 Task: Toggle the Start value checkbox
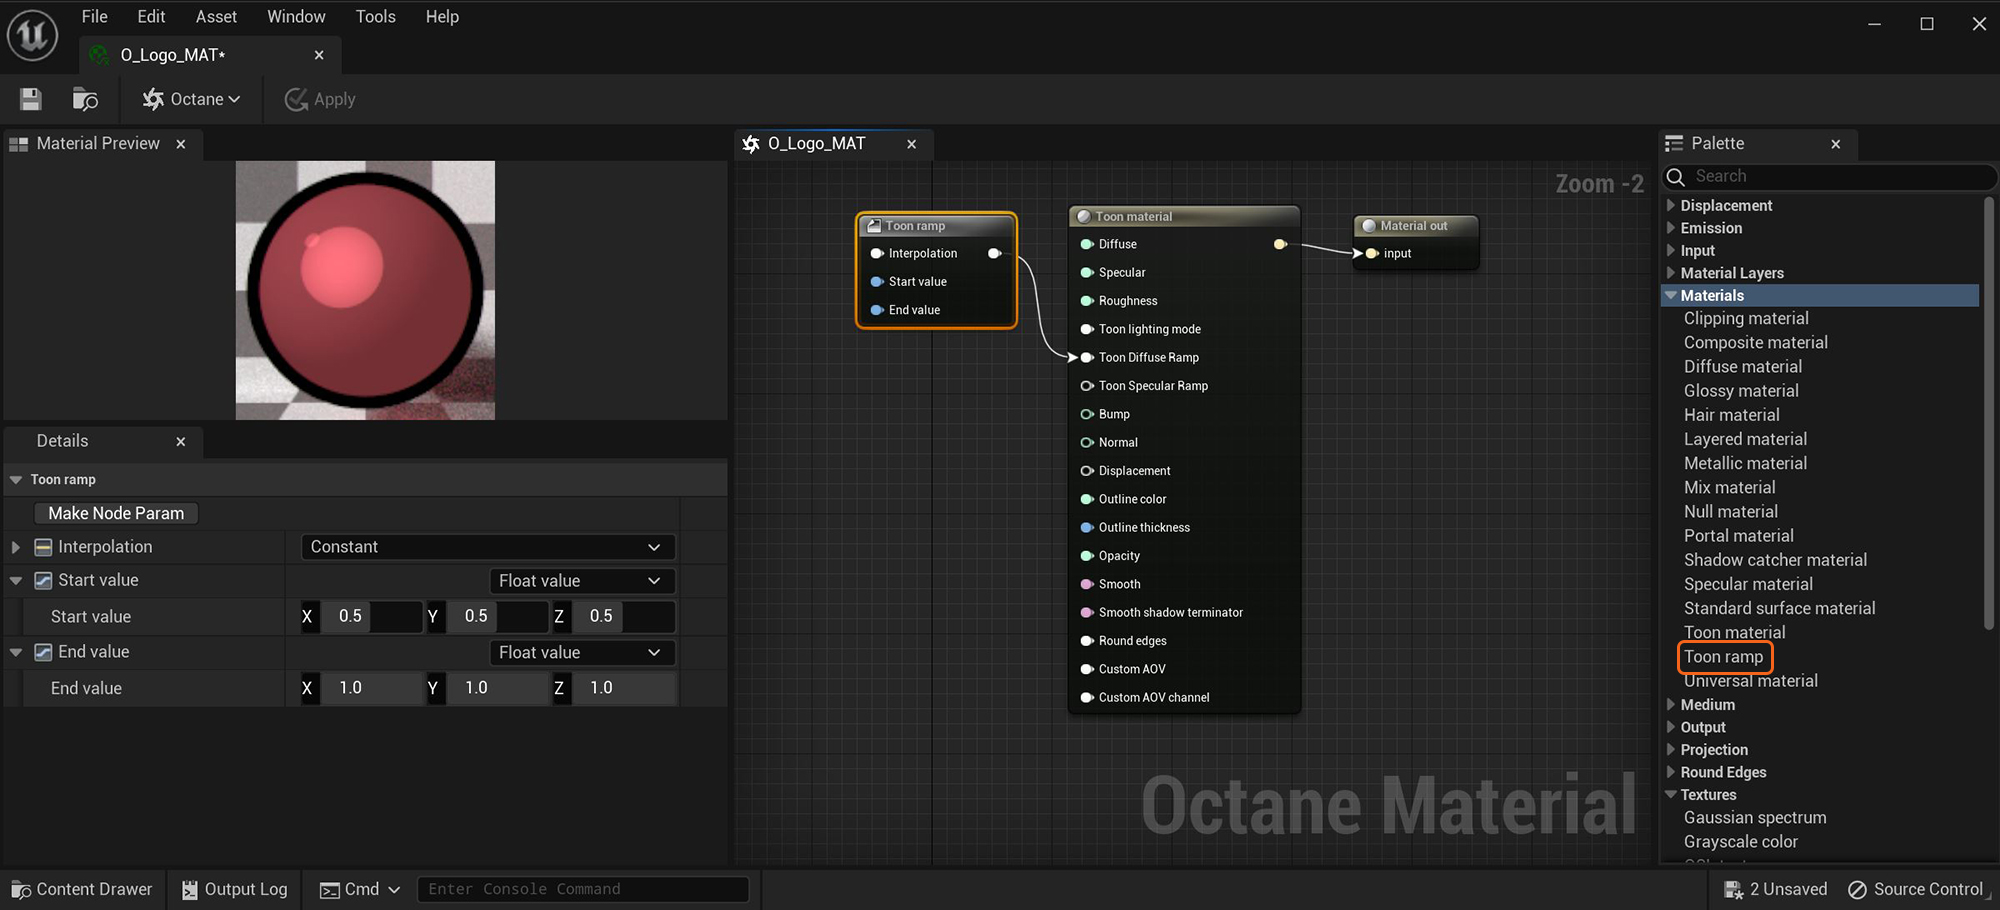pos(43,580)
